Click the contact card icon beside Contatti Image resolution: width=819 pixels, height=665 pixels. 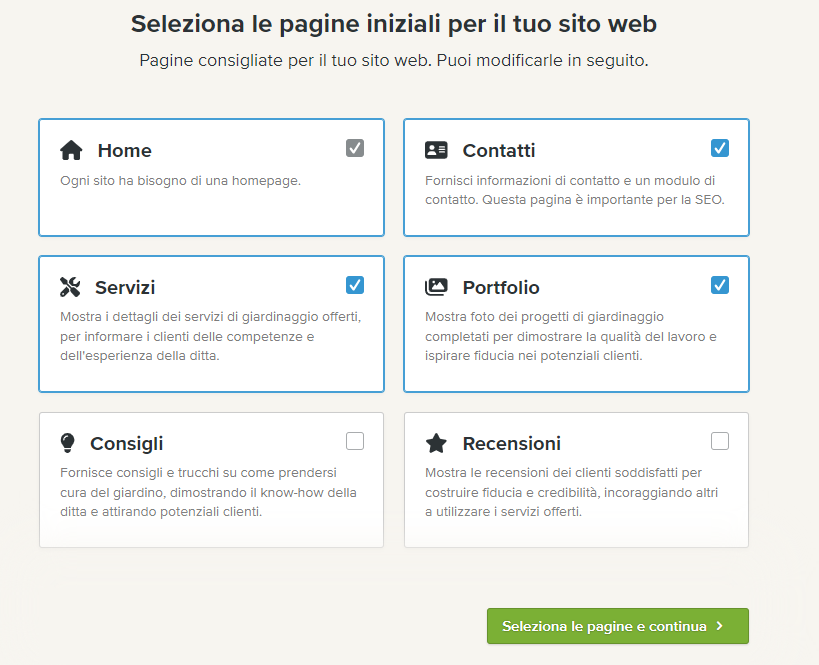point(436,150)
